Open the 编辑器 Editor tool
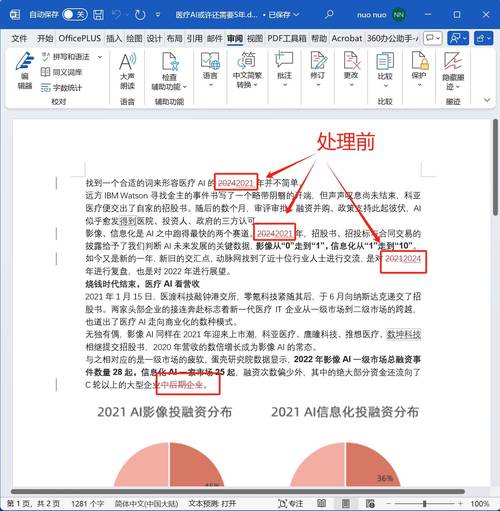500x511 pixels. [25, 71]
